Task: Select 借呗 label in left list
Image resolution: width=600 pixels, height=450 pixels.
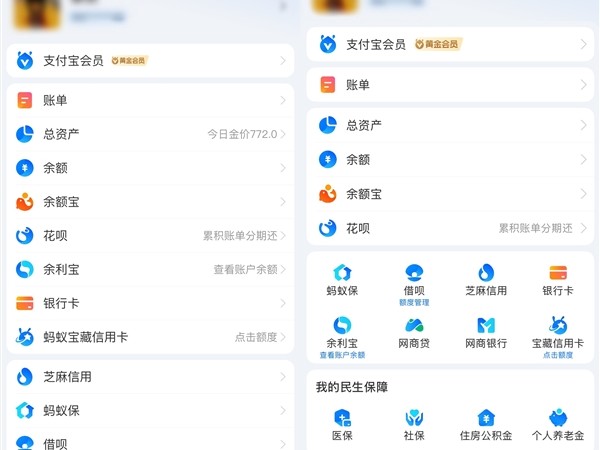Action: (55, 444)
